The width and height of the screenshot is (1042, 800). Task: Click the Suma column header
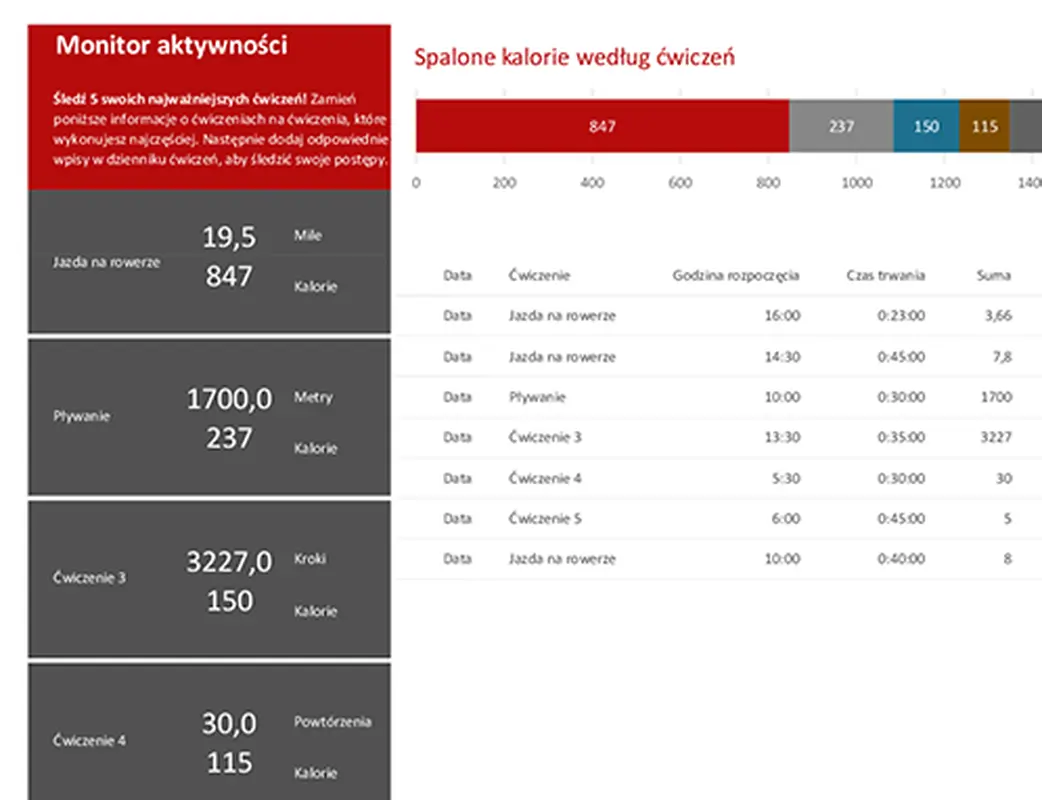point(993,275)
